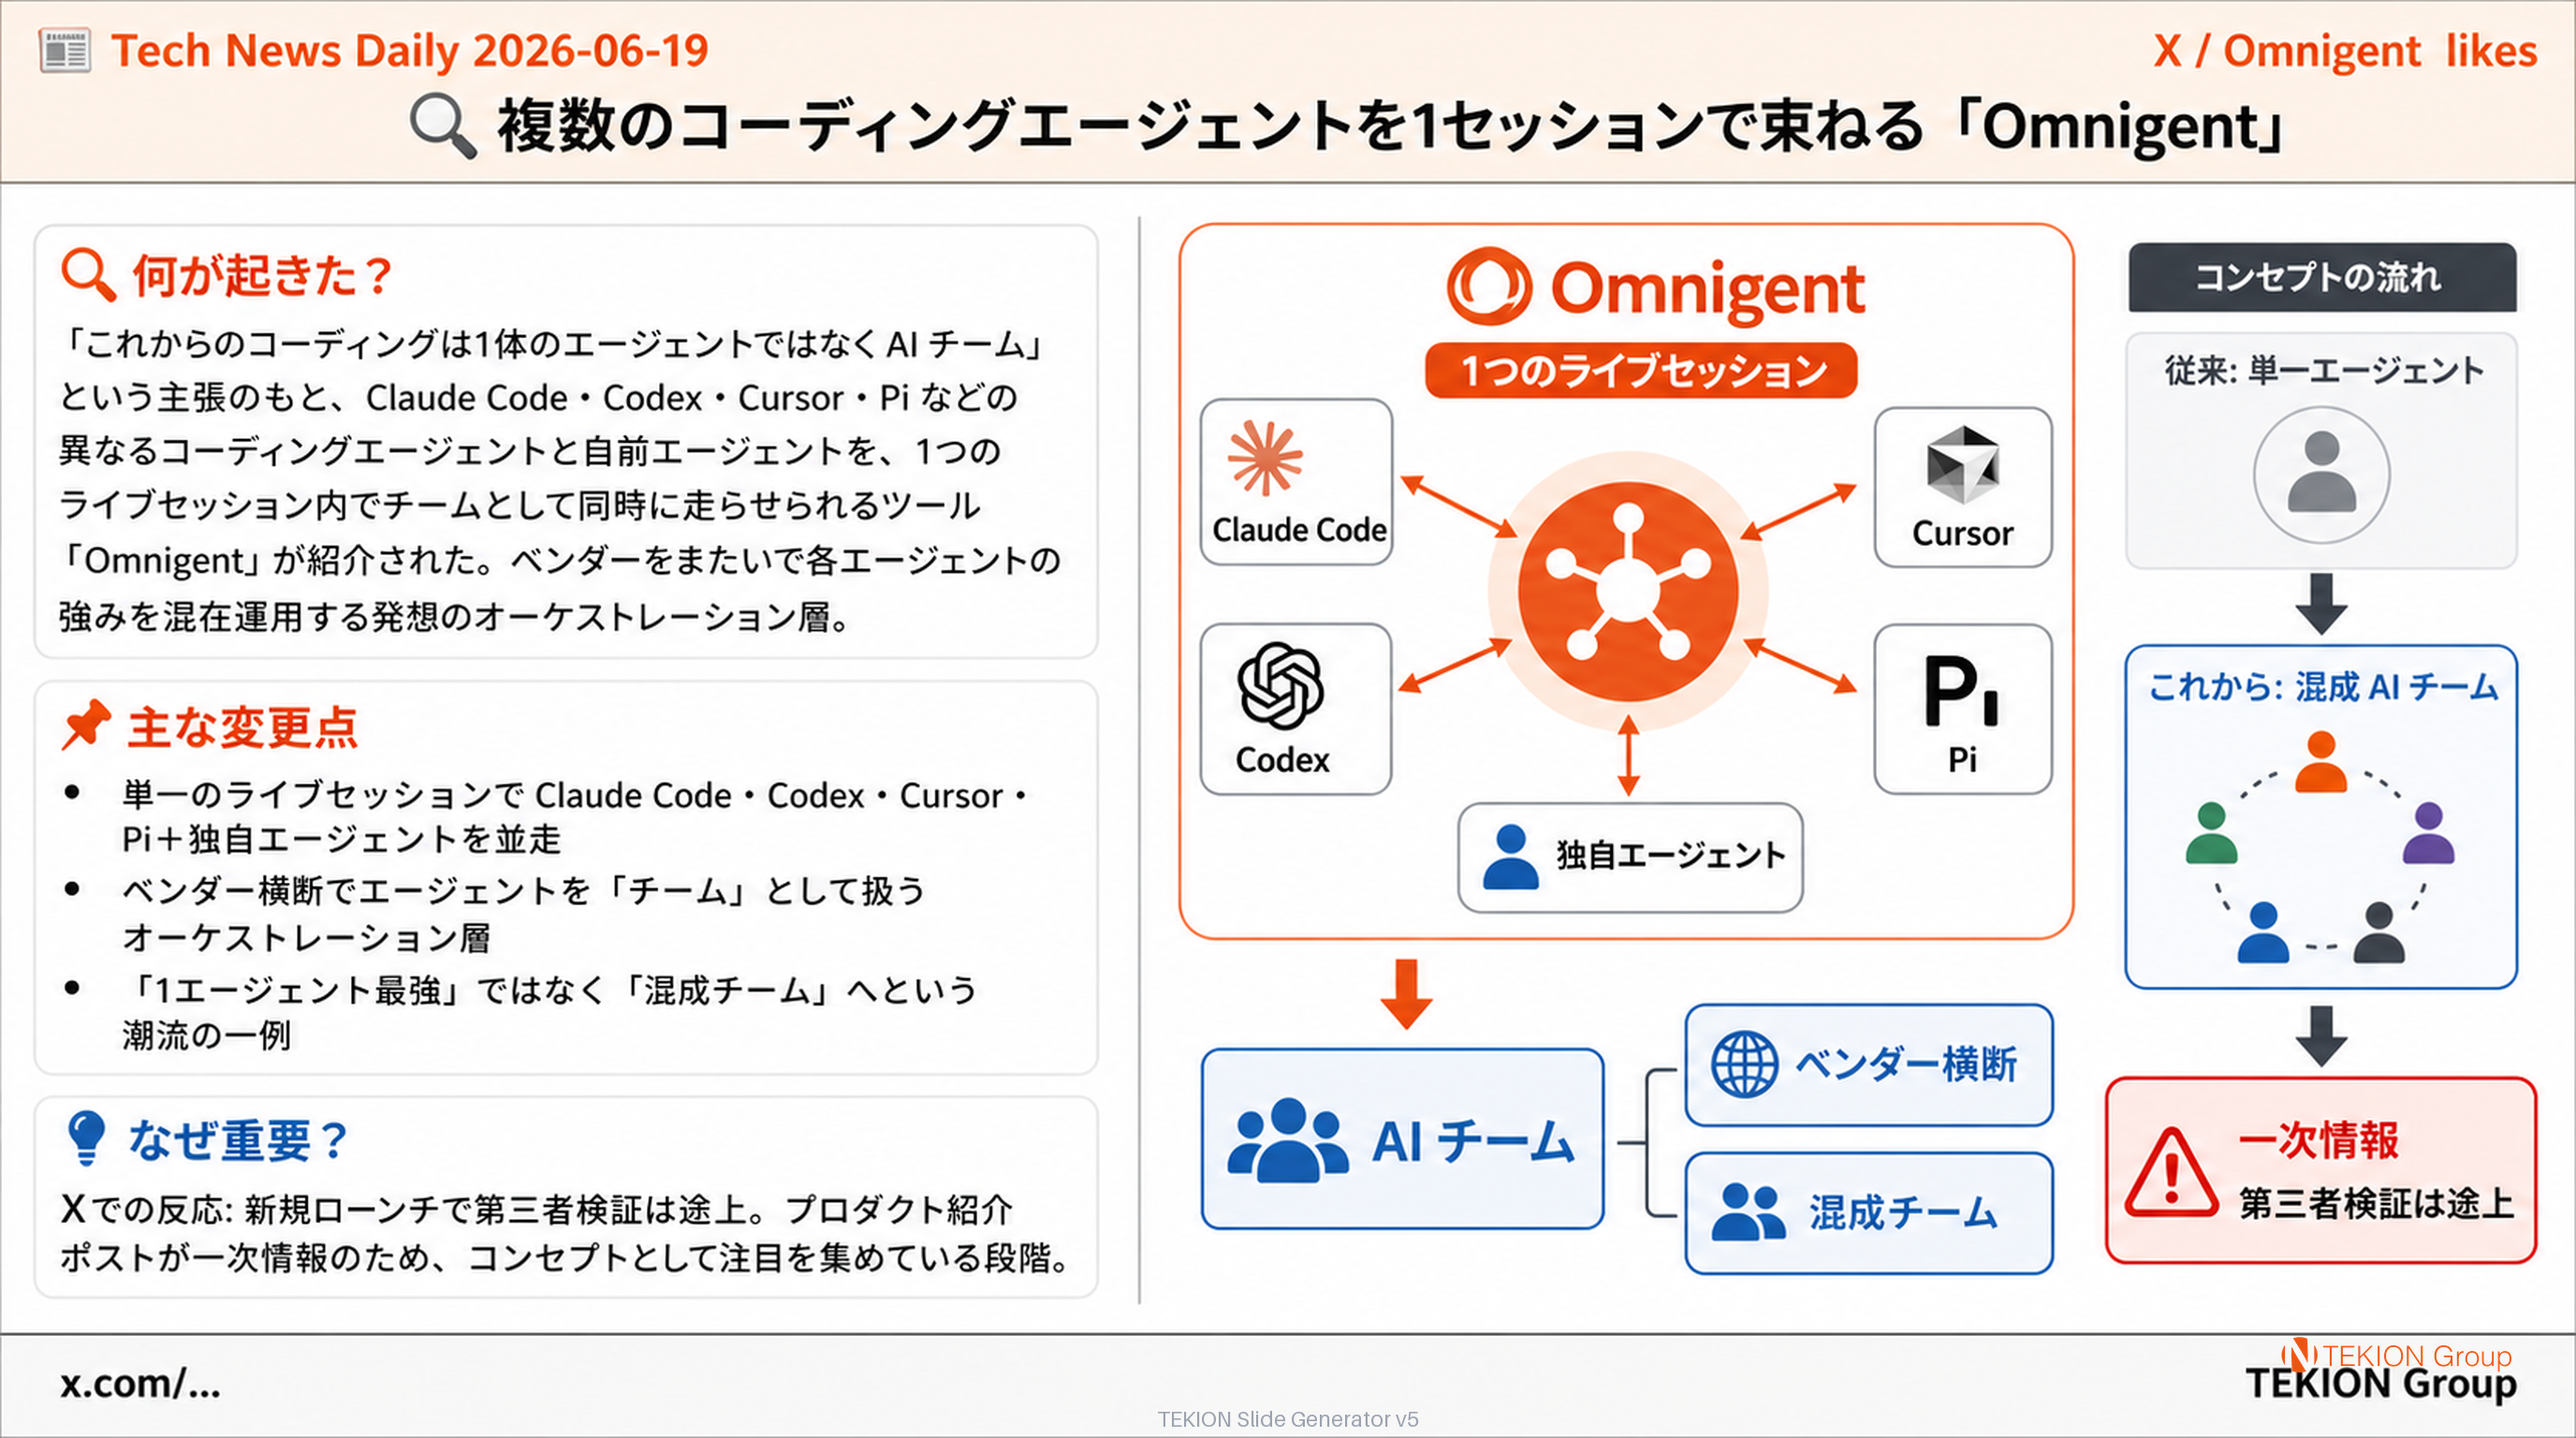Click the large Pi logo

point(1962,690)
